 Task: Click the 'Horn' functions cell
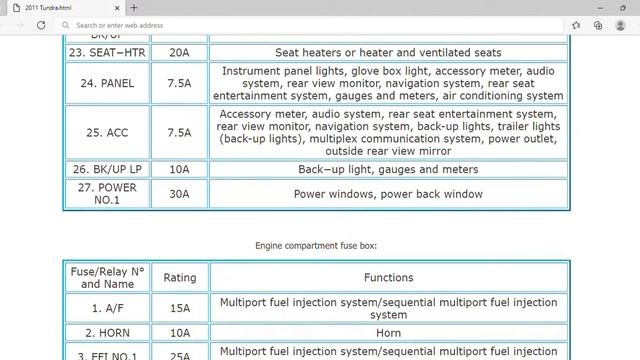388,333
